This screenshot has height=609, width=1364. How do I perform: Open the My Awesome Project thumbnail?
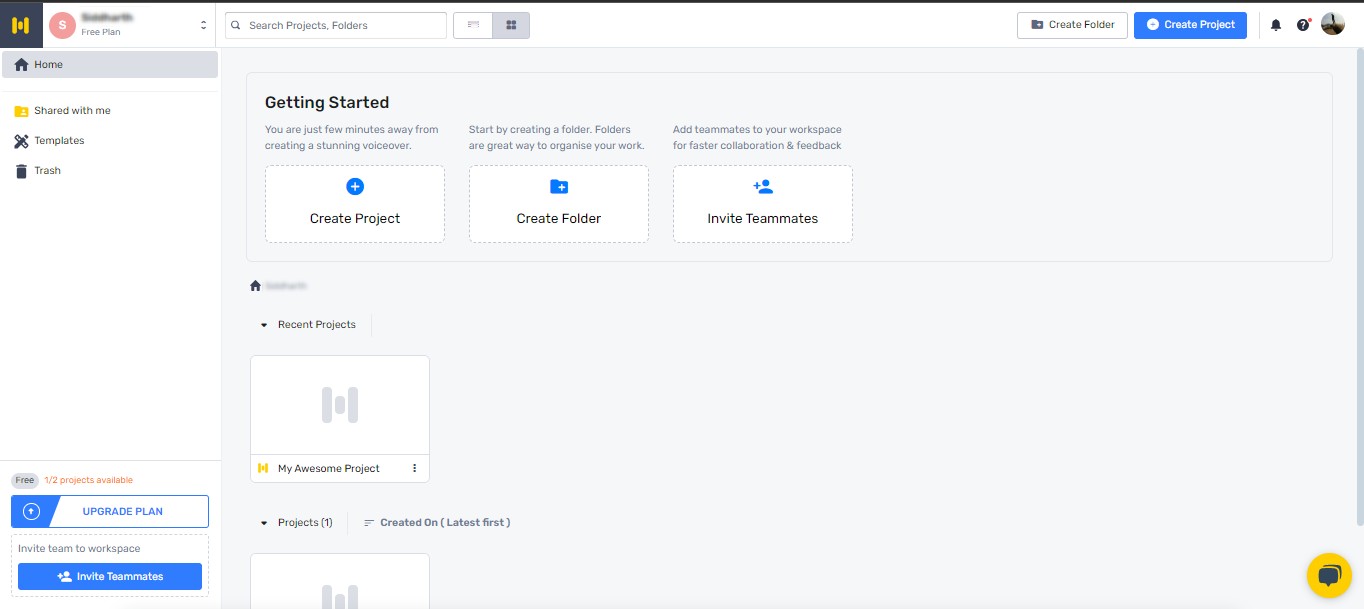340,405
